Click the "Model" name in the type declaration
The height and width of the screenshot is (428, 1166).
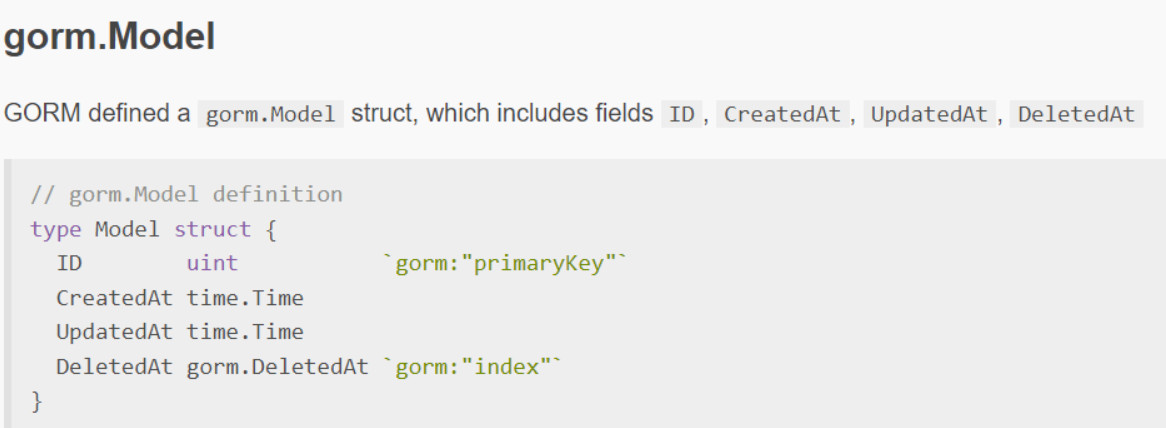tap(127, 229)
